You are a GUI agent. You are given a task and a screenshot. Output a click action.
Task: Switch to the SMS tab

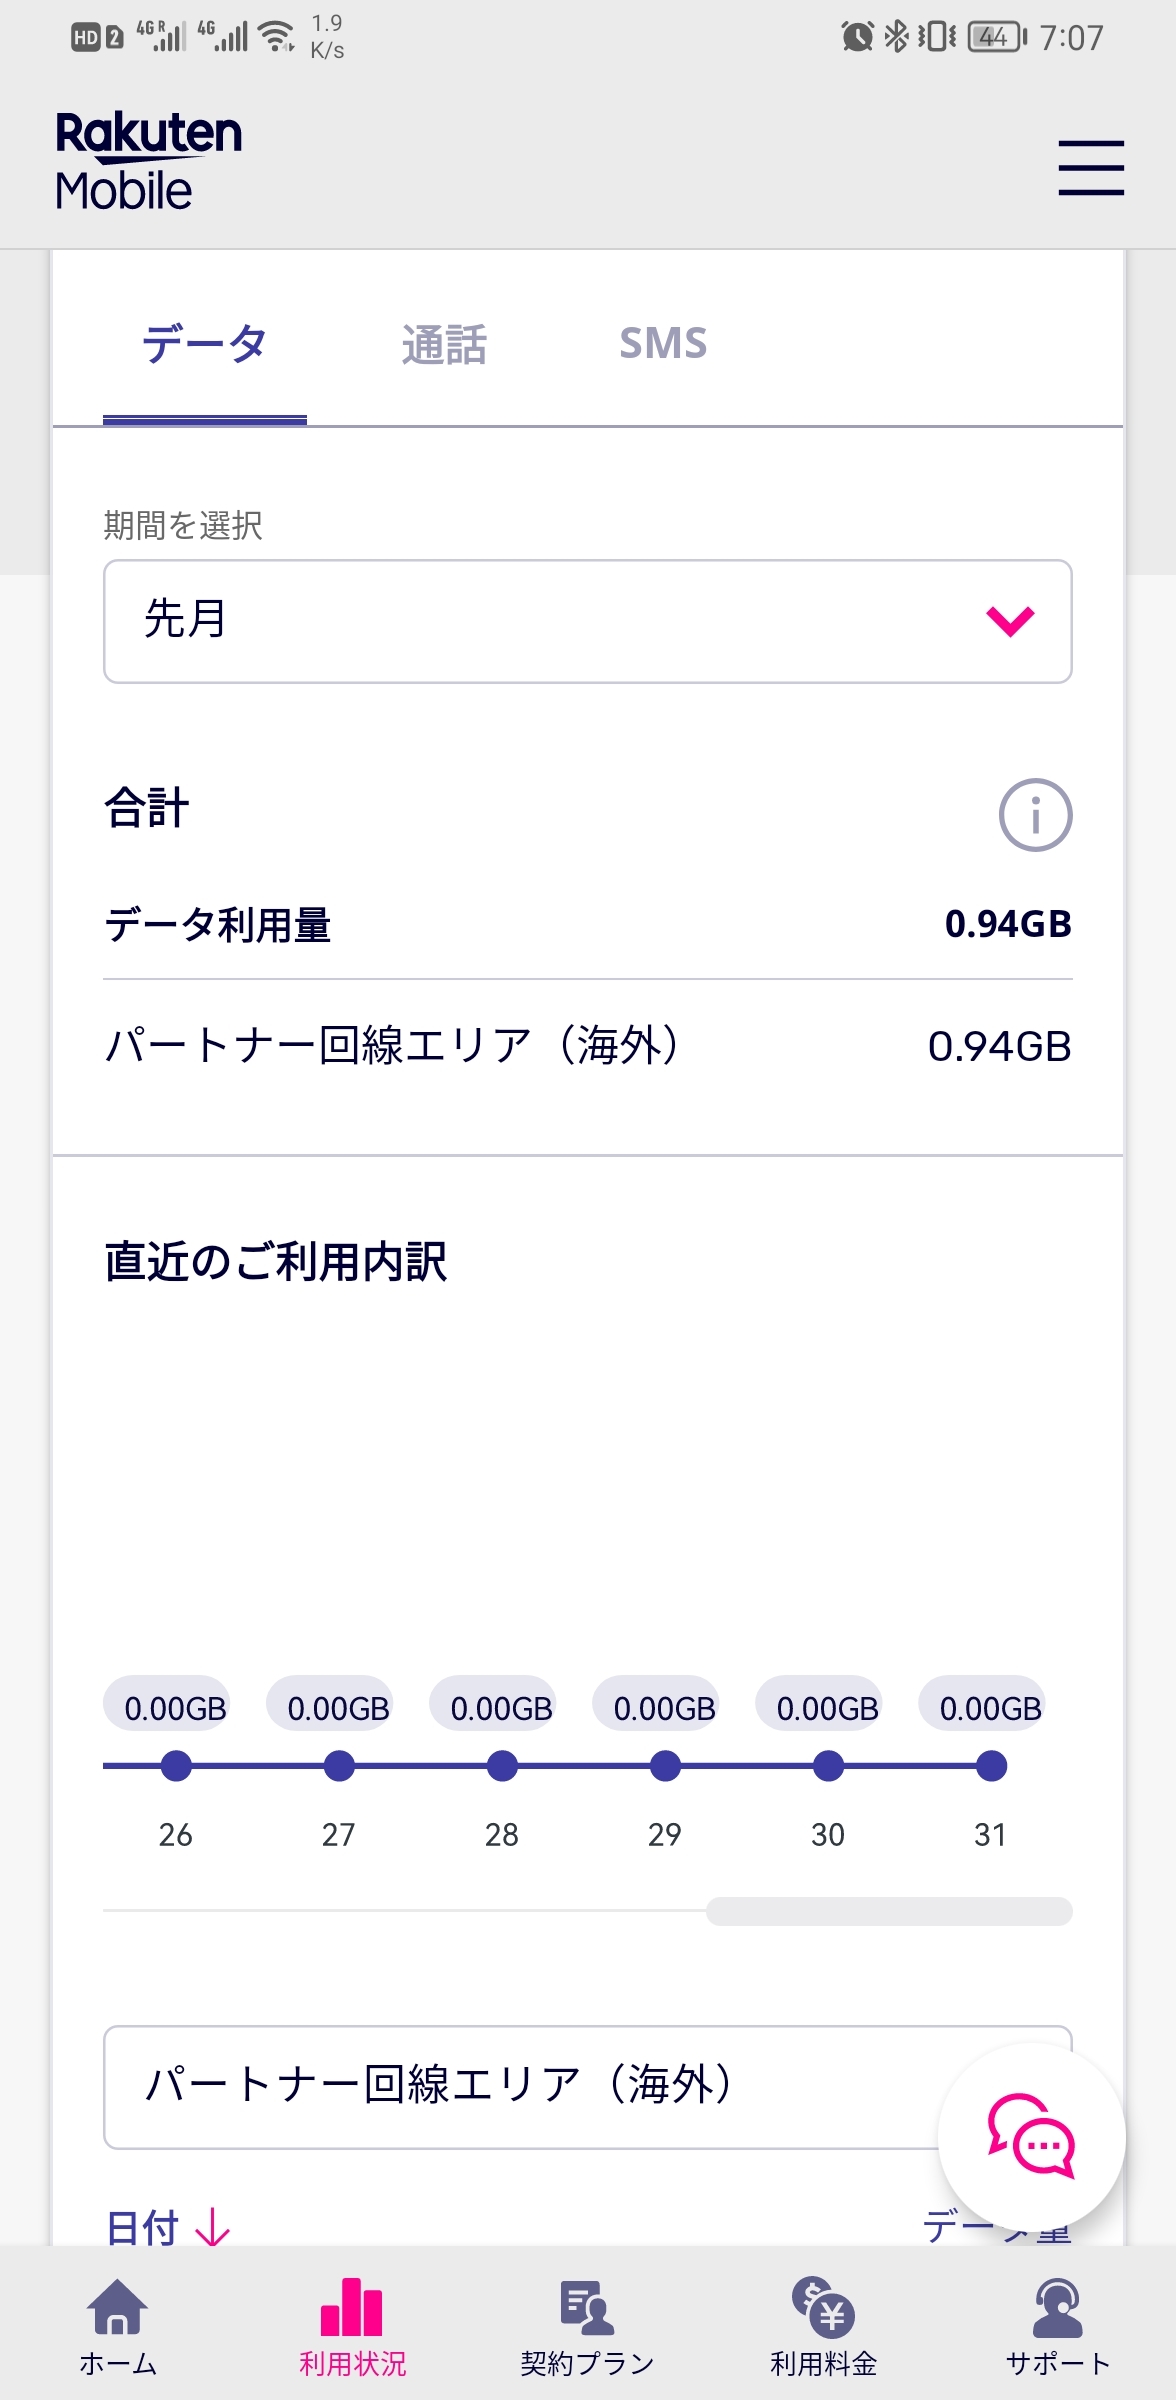[x=663, y=344]
